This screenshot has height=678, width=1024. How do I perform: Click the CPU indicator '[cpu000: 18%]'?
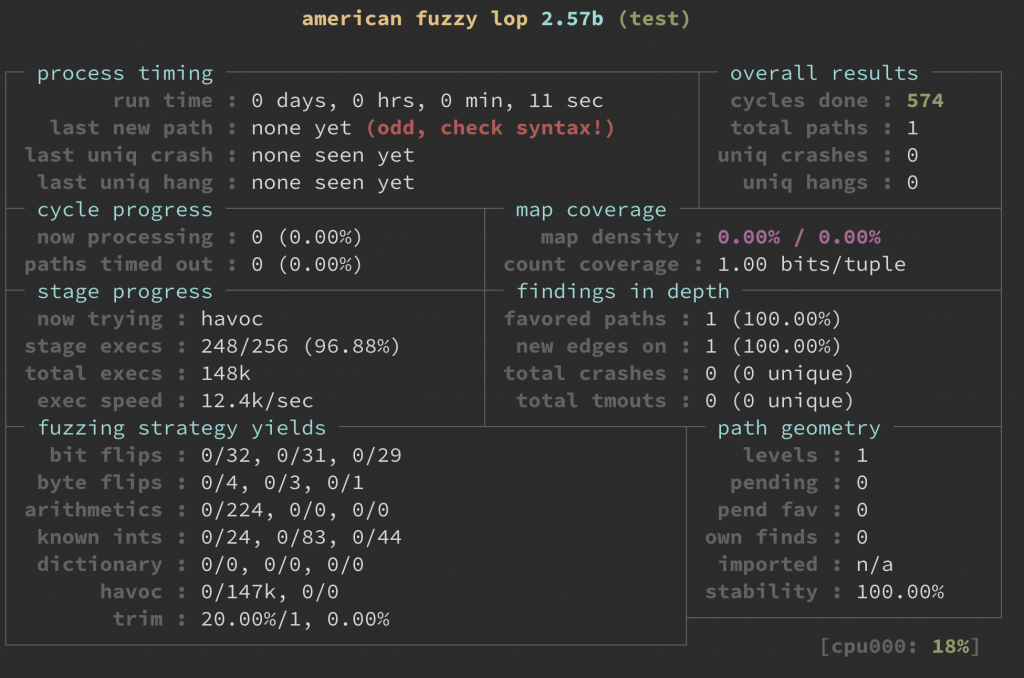900,647
